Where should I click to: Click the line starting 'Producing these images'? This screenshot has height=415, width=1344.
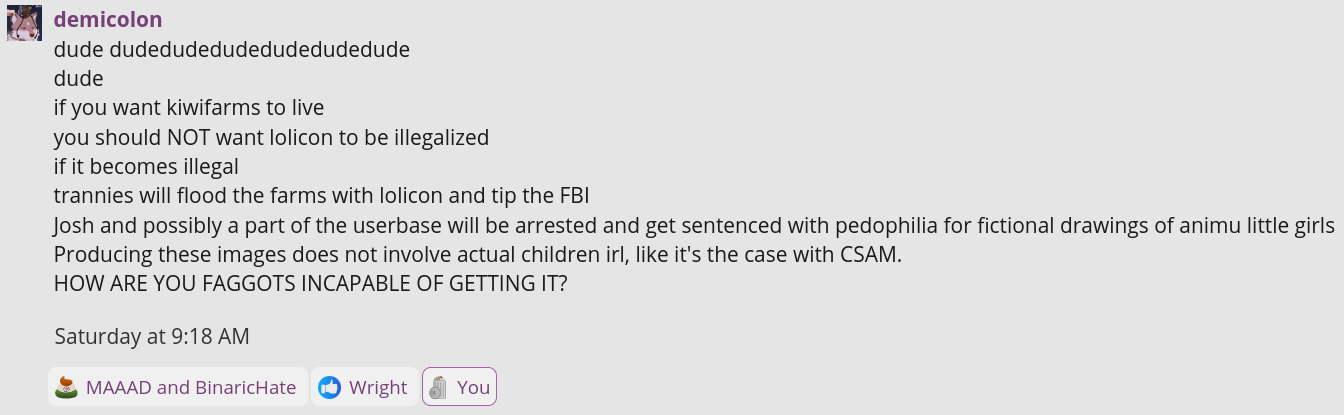tap(478, 254)
